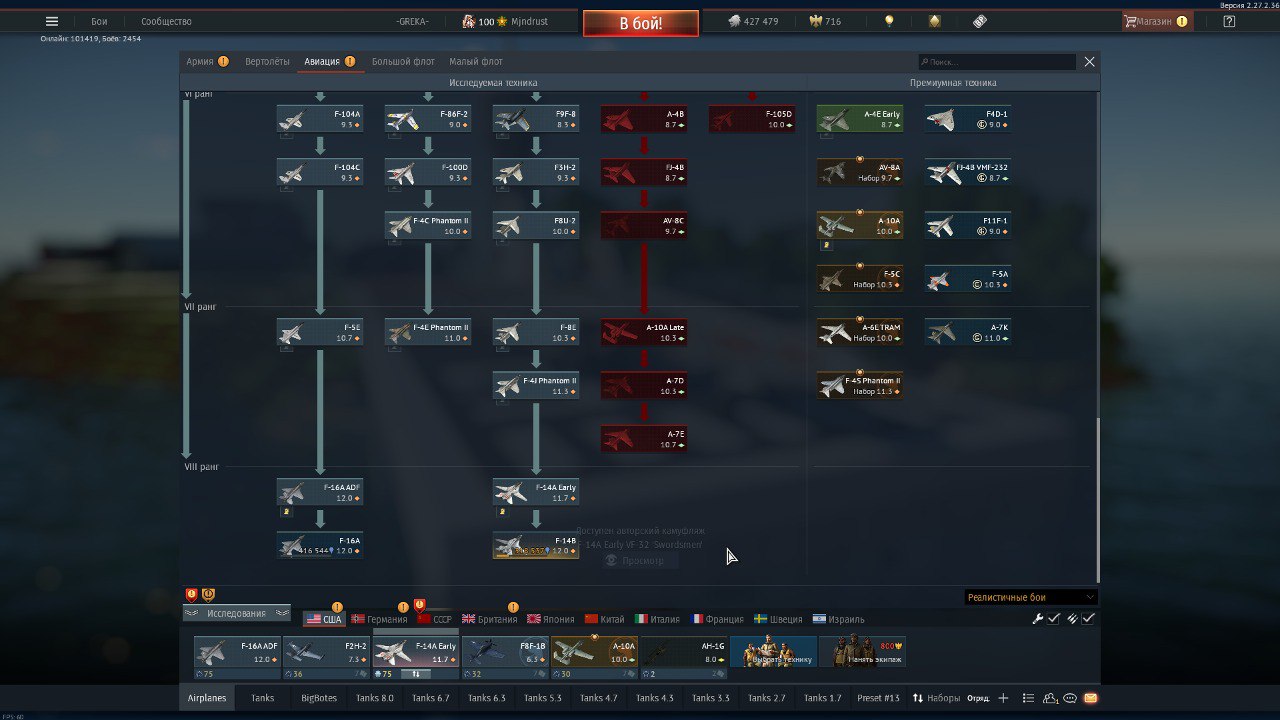The height and width of the screenshot is (720, 1280).
Task: Open the contacts icon near chat
Action: (x=1050, y=698)
